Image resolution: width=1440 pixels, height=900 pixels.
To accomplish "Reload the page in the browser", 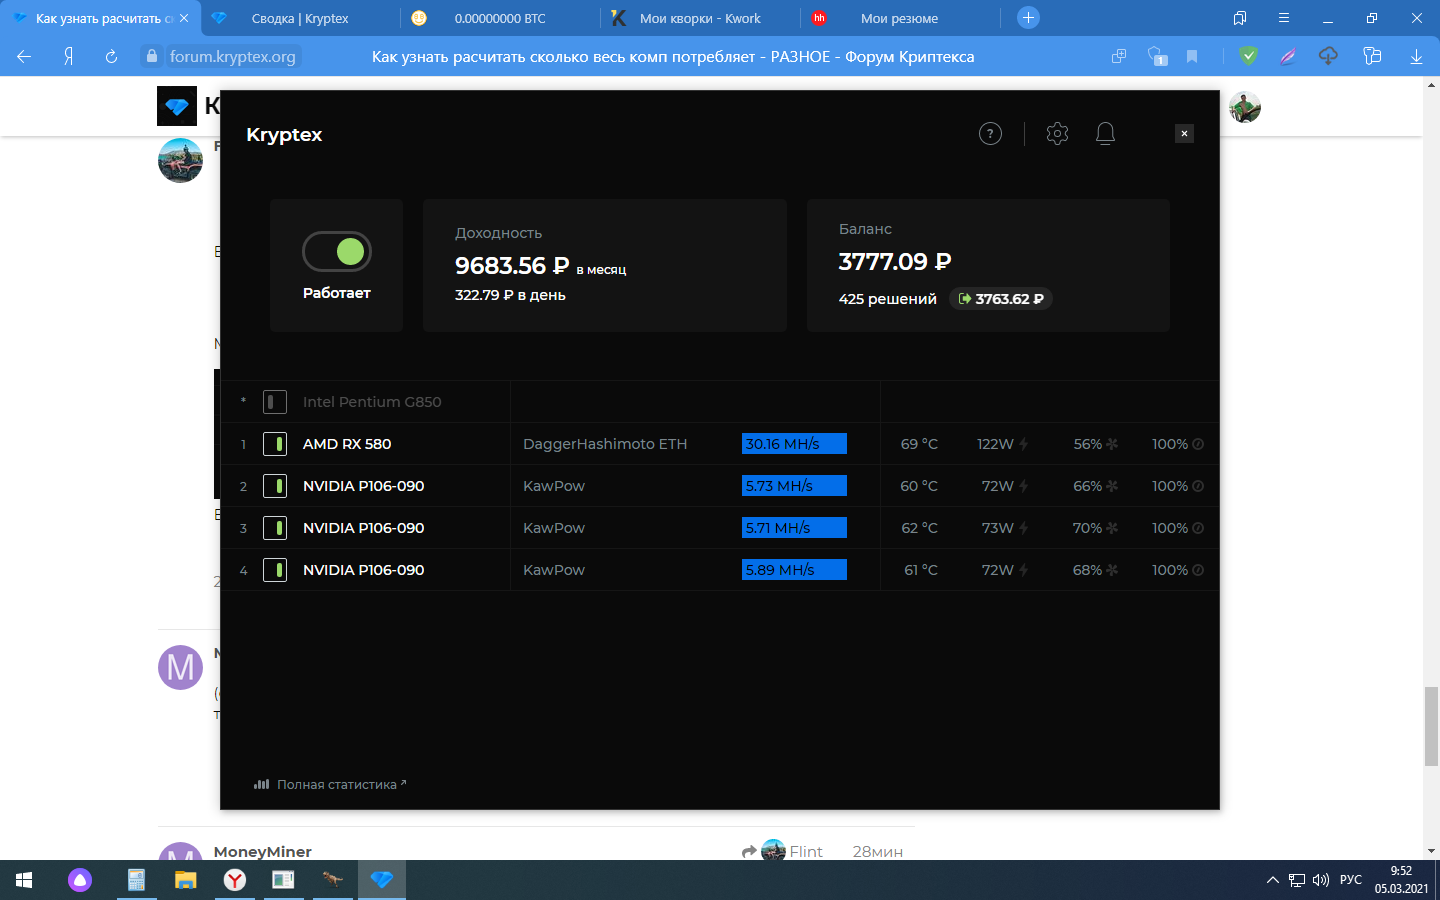I will (111, 57).
